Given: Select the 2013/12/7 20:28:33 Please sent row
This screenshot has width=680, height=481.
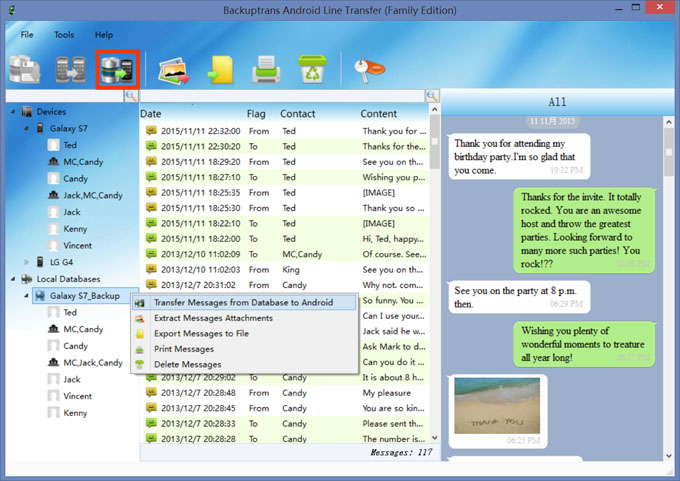Looking at the screenshot, I should (285, 423).
